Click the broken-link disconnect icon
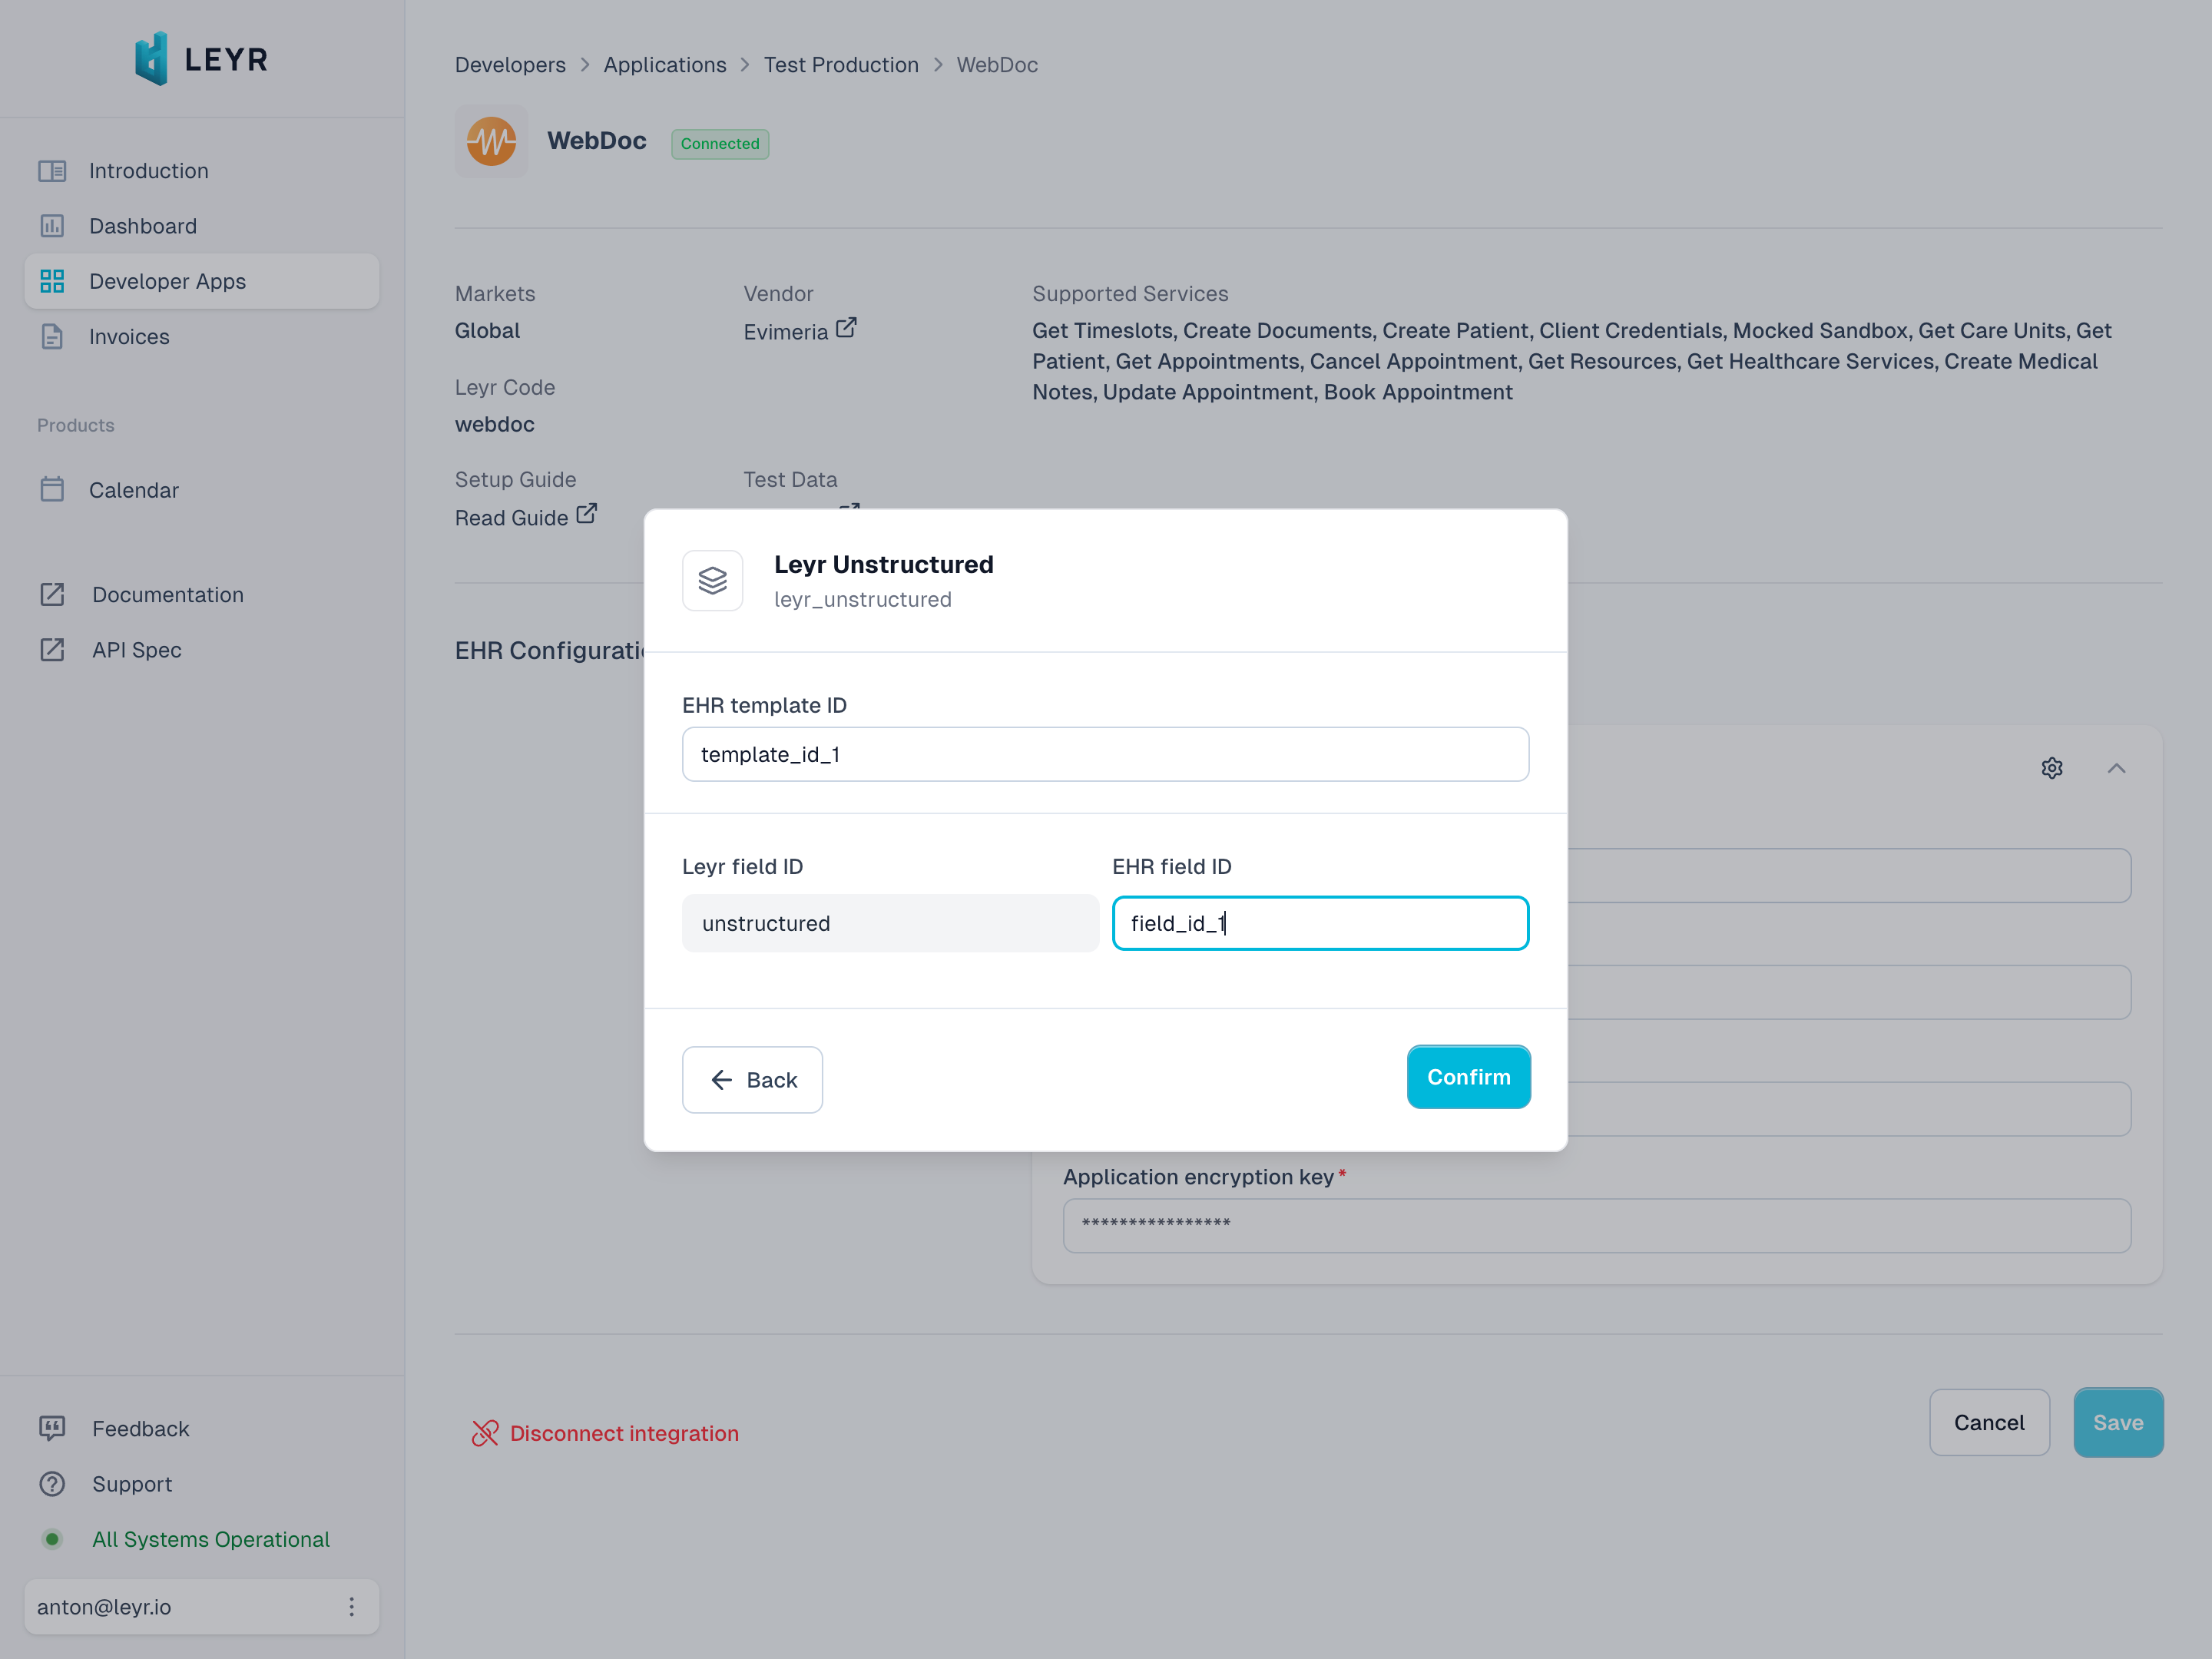 coord(485,1433)
